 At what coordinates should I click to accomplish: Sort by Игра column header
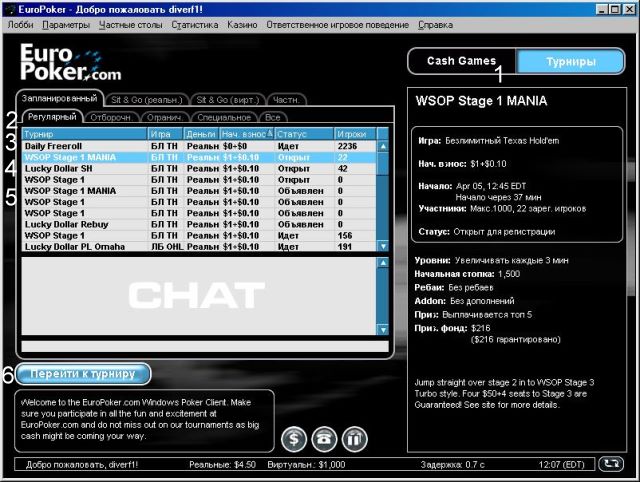(x=165, y=134)
